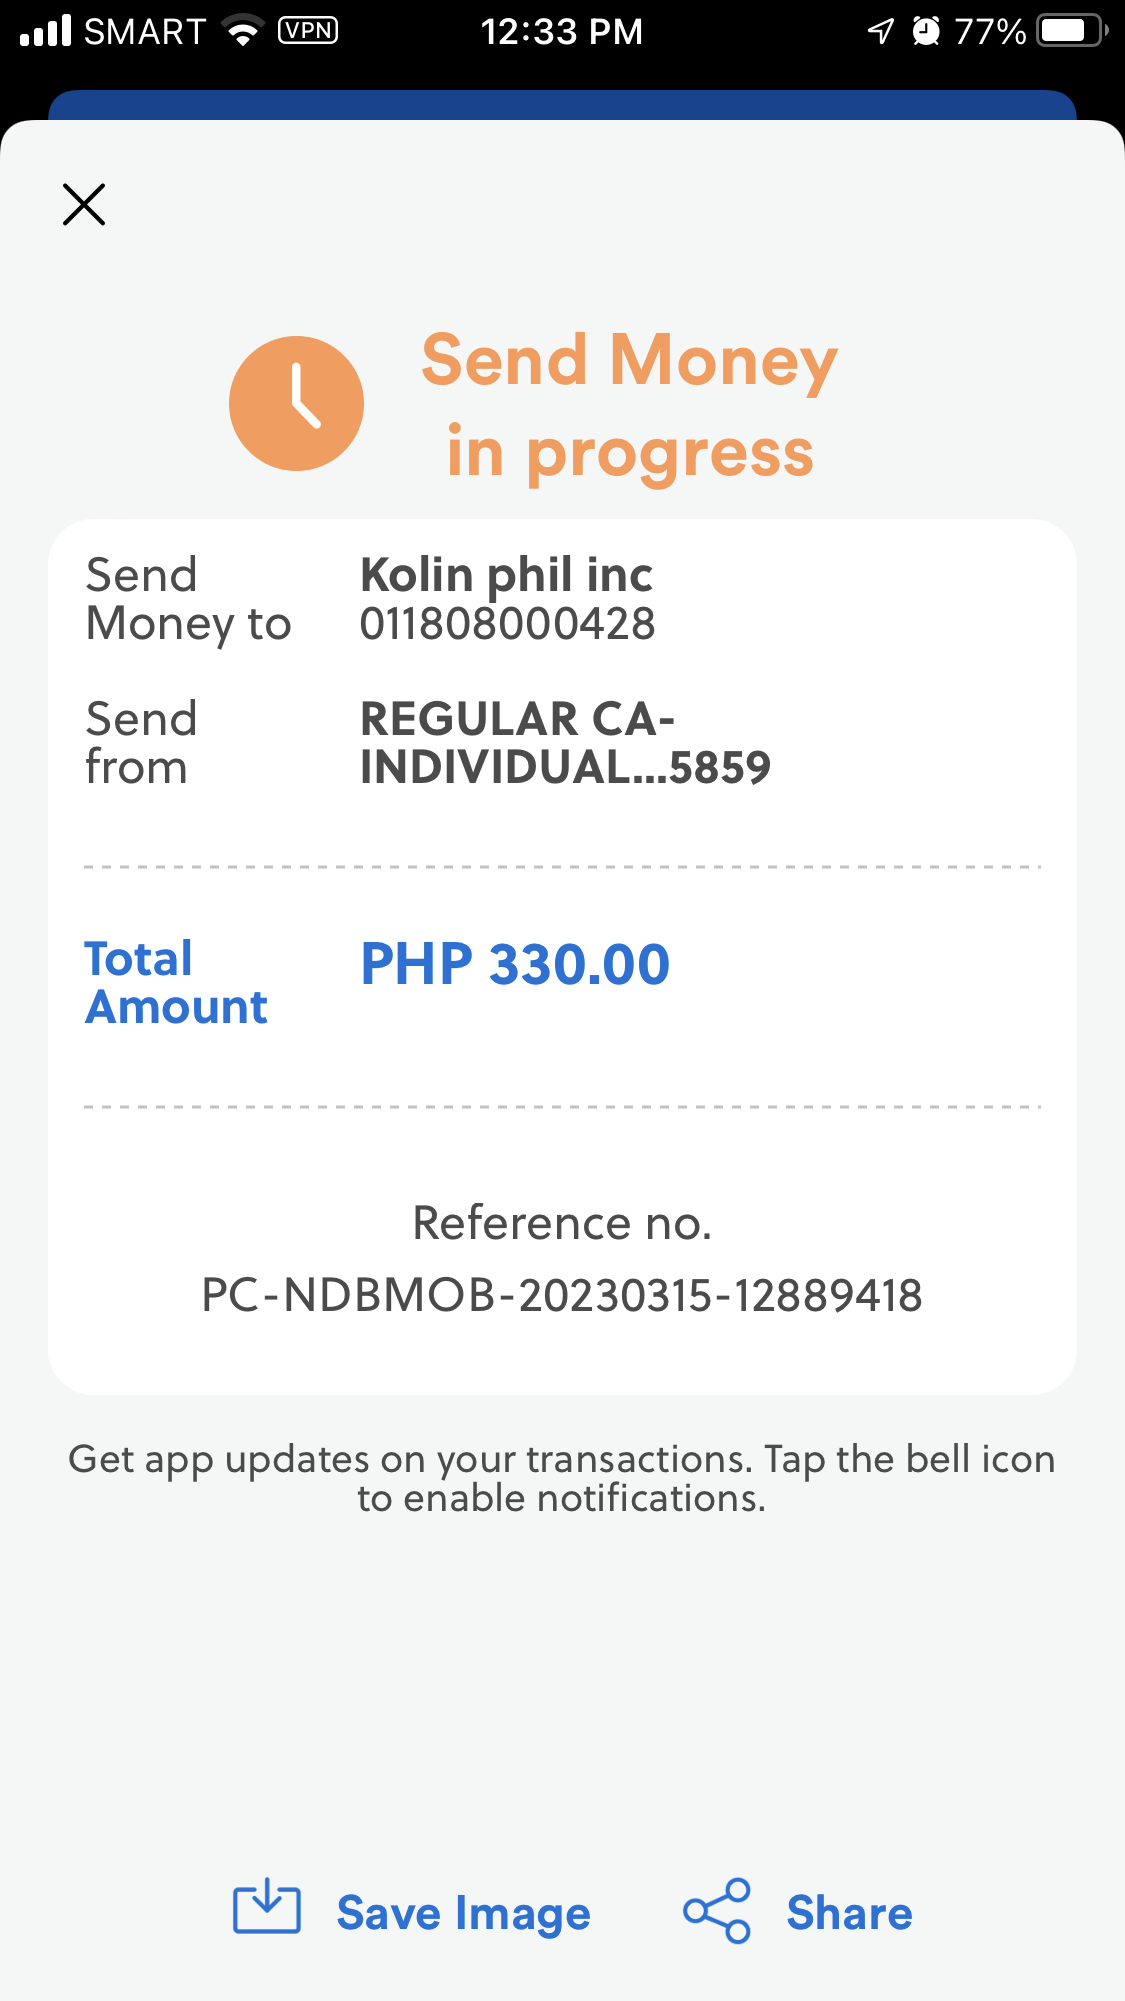Tap the recipient account number 011808000428
This screenshot has width=1125, height=2001.
tap(507, 625)
